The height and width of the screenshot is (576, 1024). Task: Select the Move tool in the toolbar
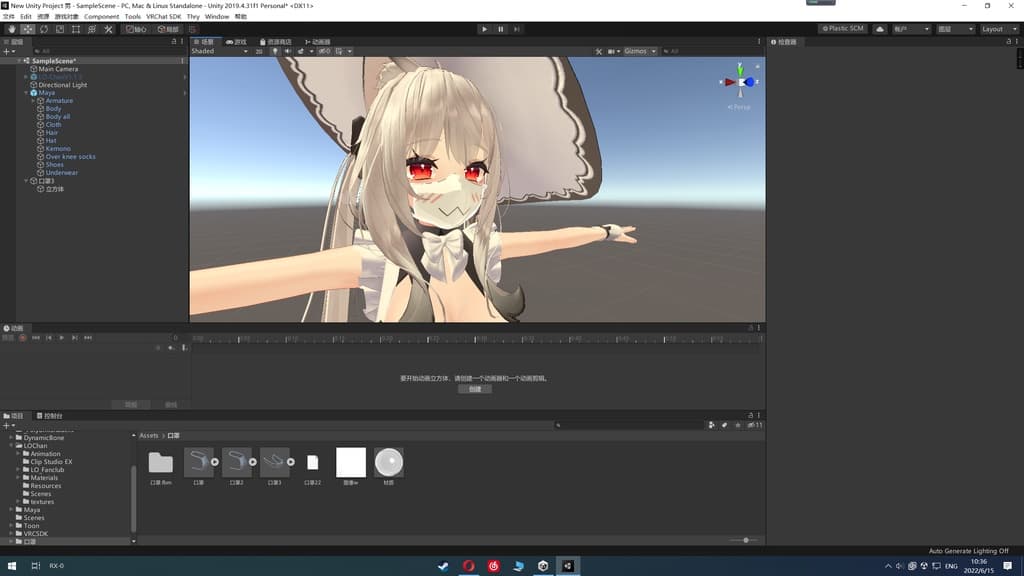click(x=28, y=29)
